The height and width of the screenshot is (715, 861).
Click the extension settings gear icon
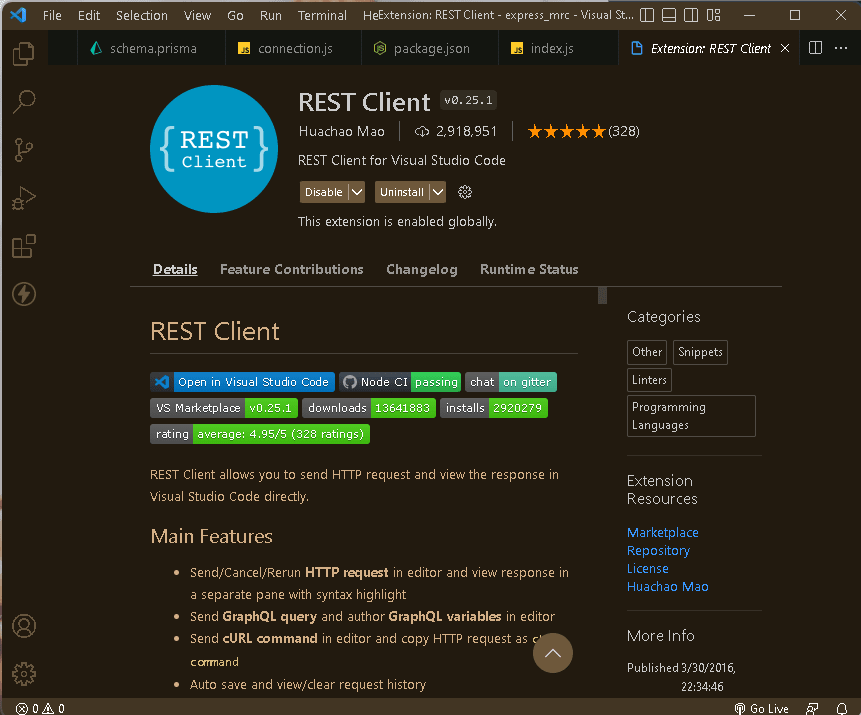[465, 192]
